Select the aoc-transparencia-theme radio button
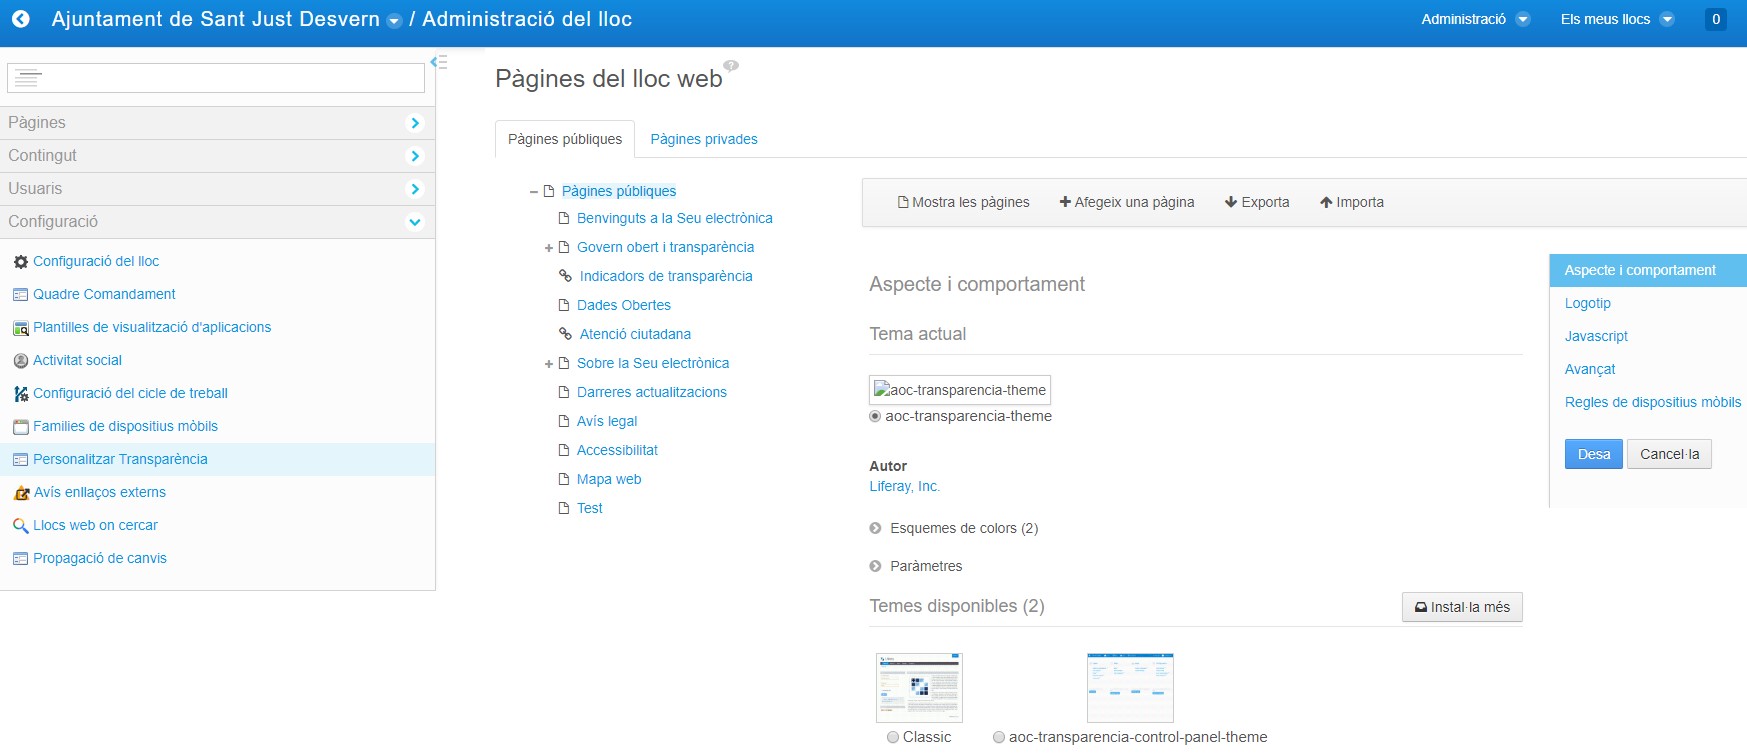Viewport: 1747px width, 756px height. coord(875,416)
